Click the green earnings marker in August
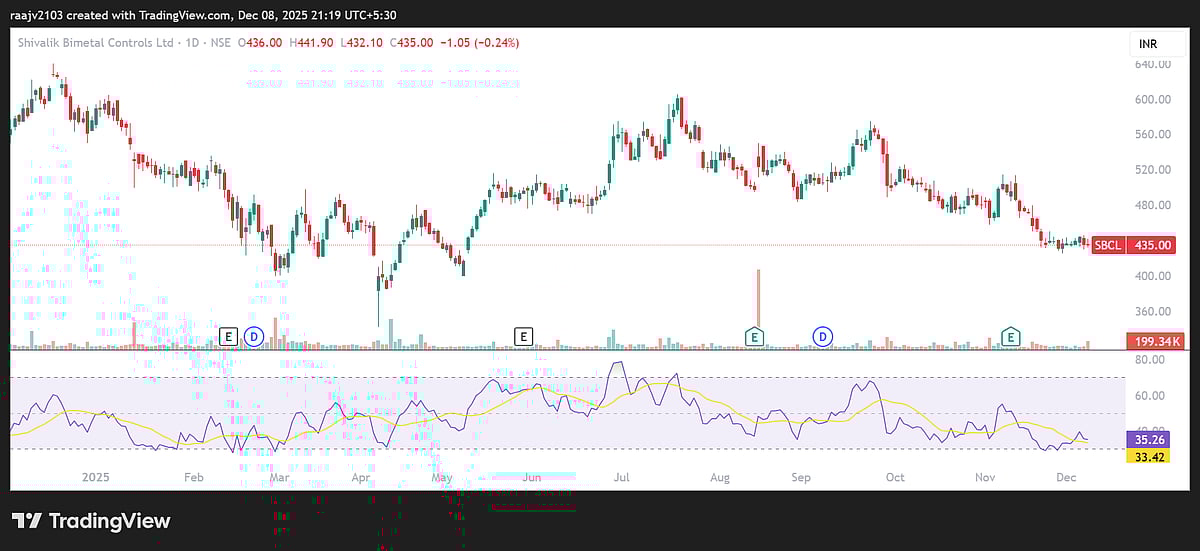Image resolution: width=1200 pixels, height=551 pixels. 755,336
